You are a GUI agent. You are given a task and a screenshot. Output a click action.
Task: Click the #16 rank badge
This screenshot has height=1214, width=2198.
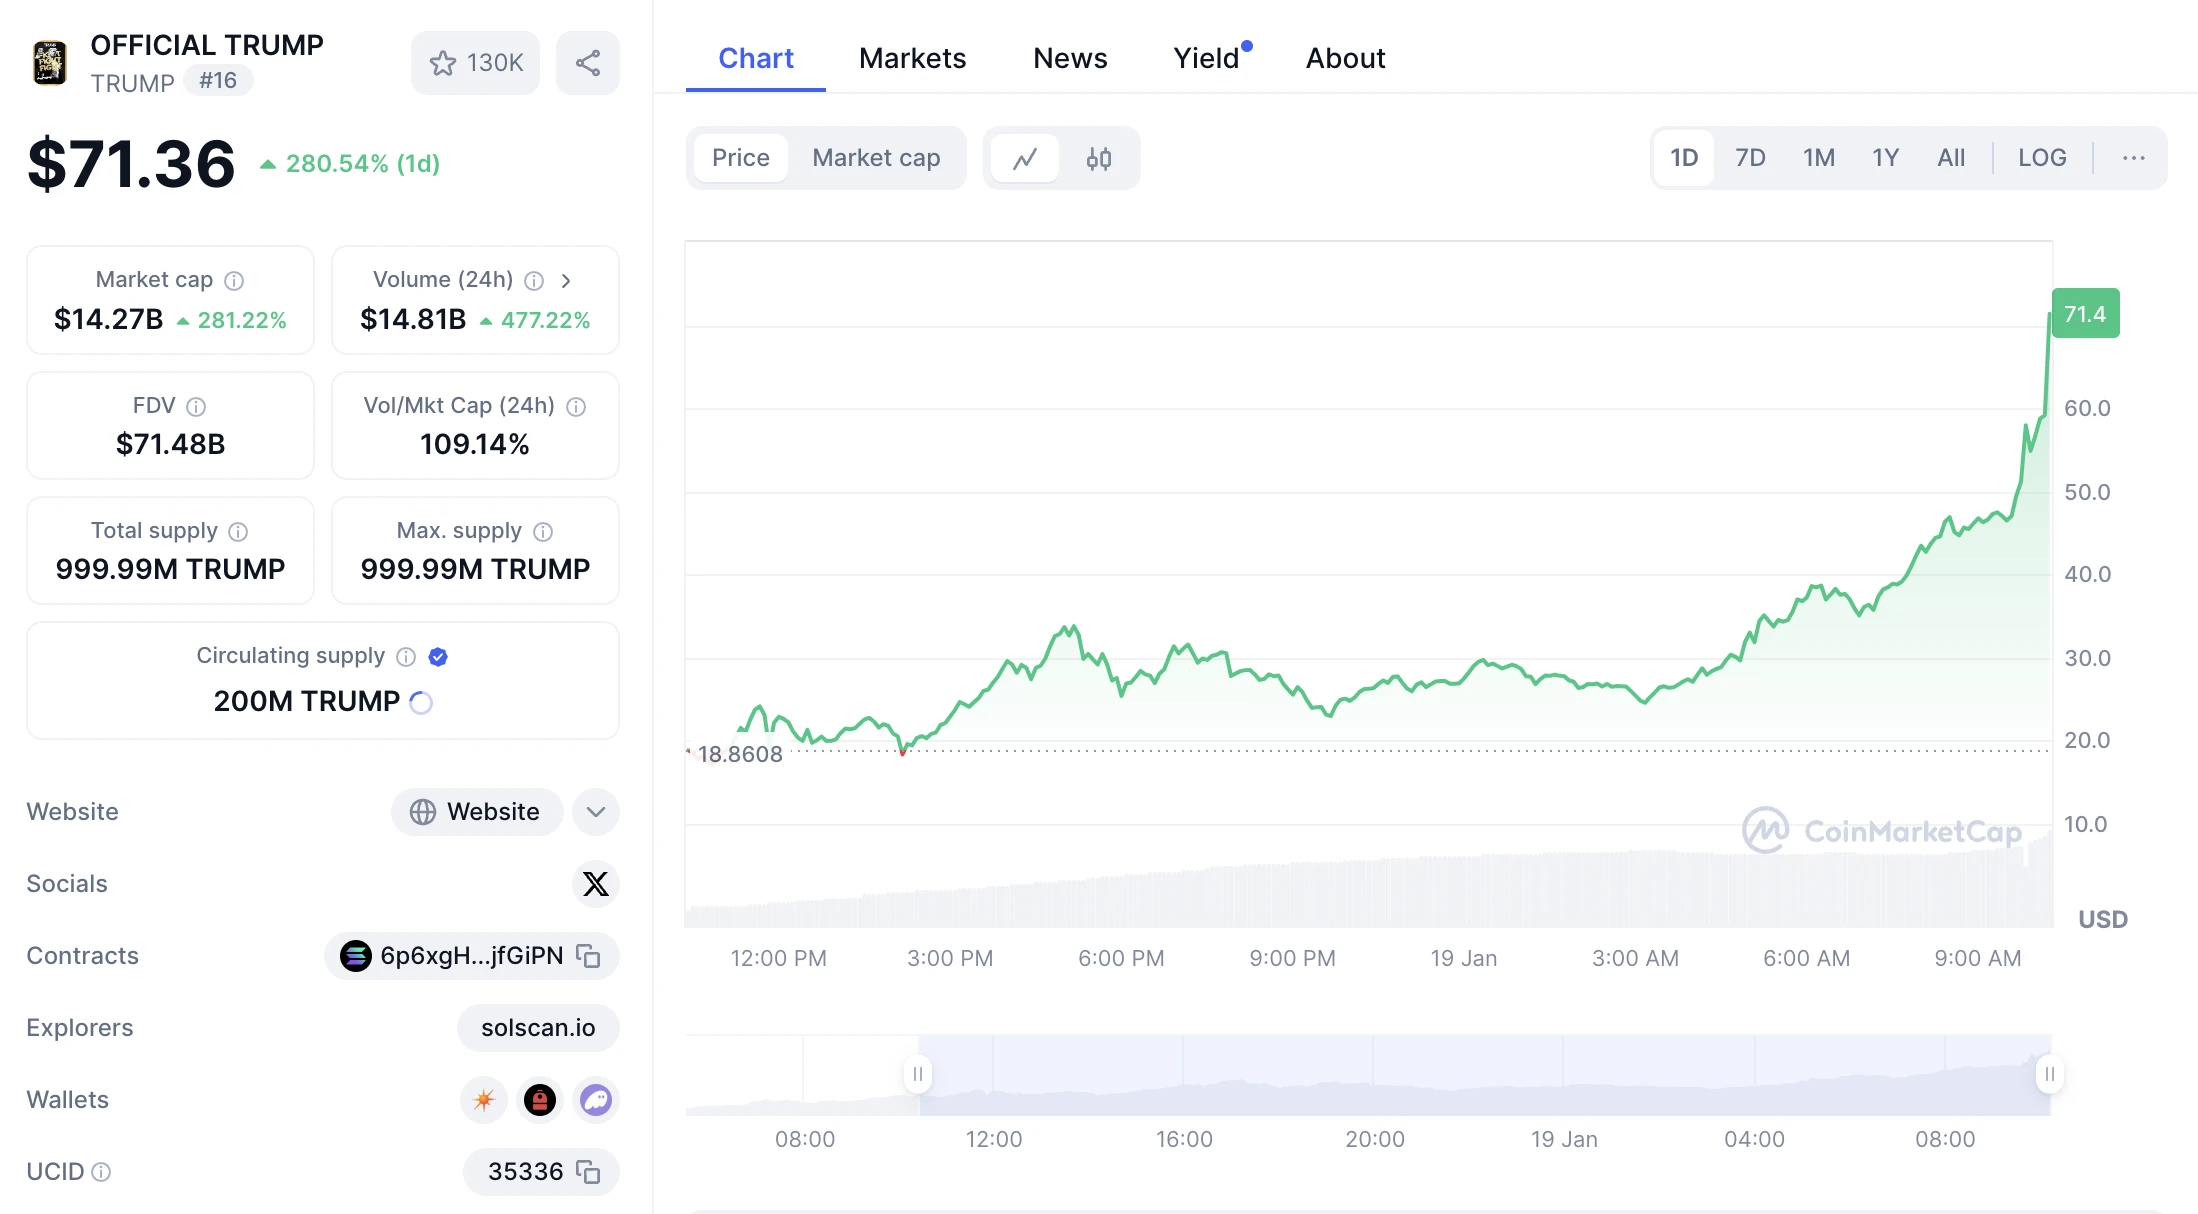point(218,81)
